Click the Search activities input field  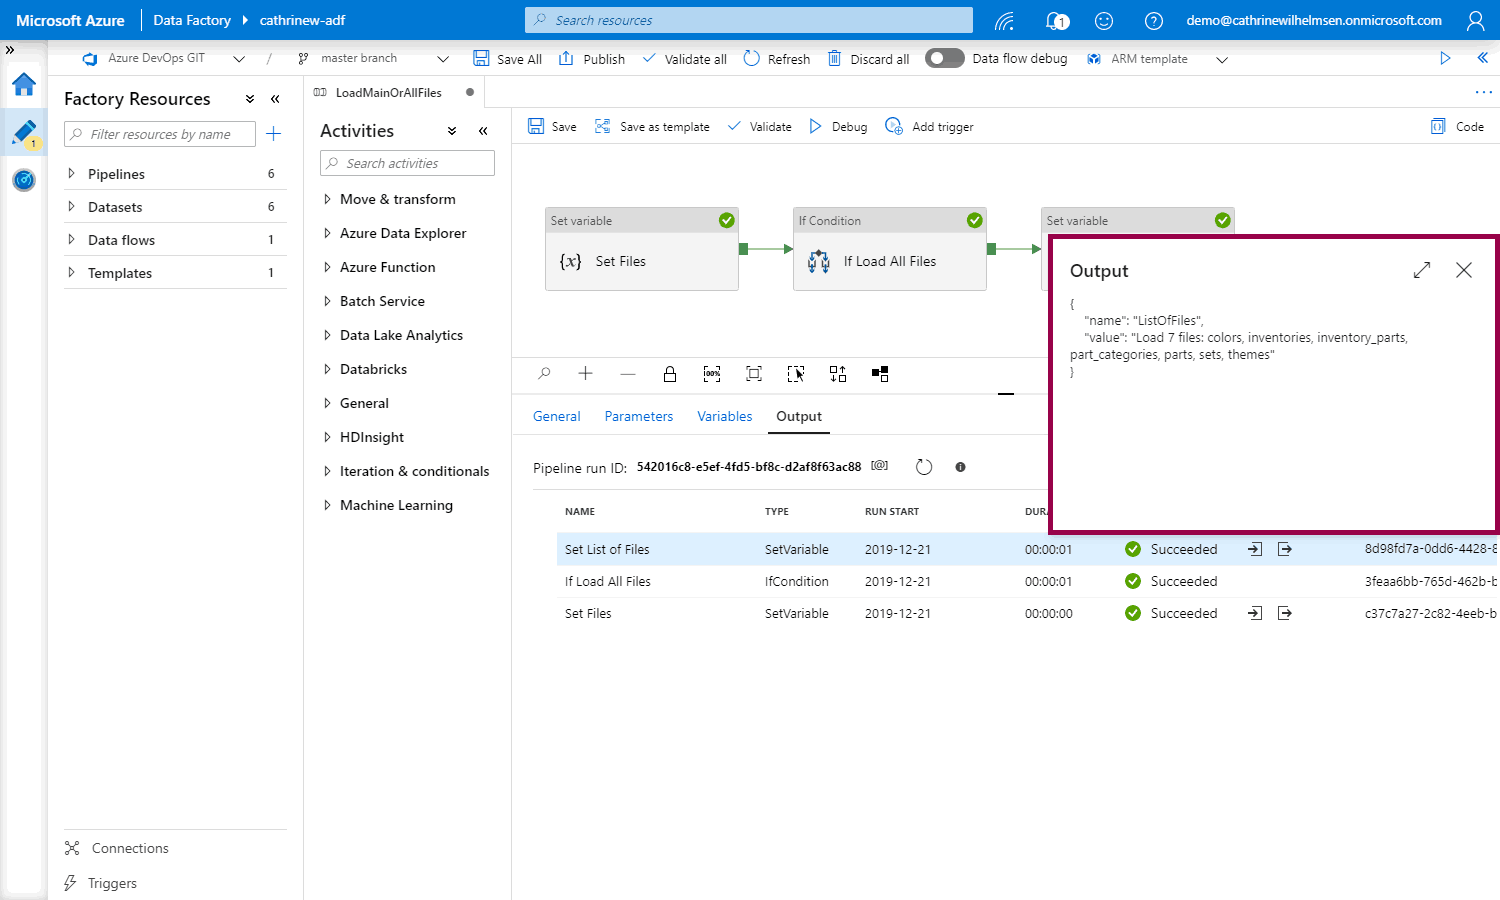[408, 163]
